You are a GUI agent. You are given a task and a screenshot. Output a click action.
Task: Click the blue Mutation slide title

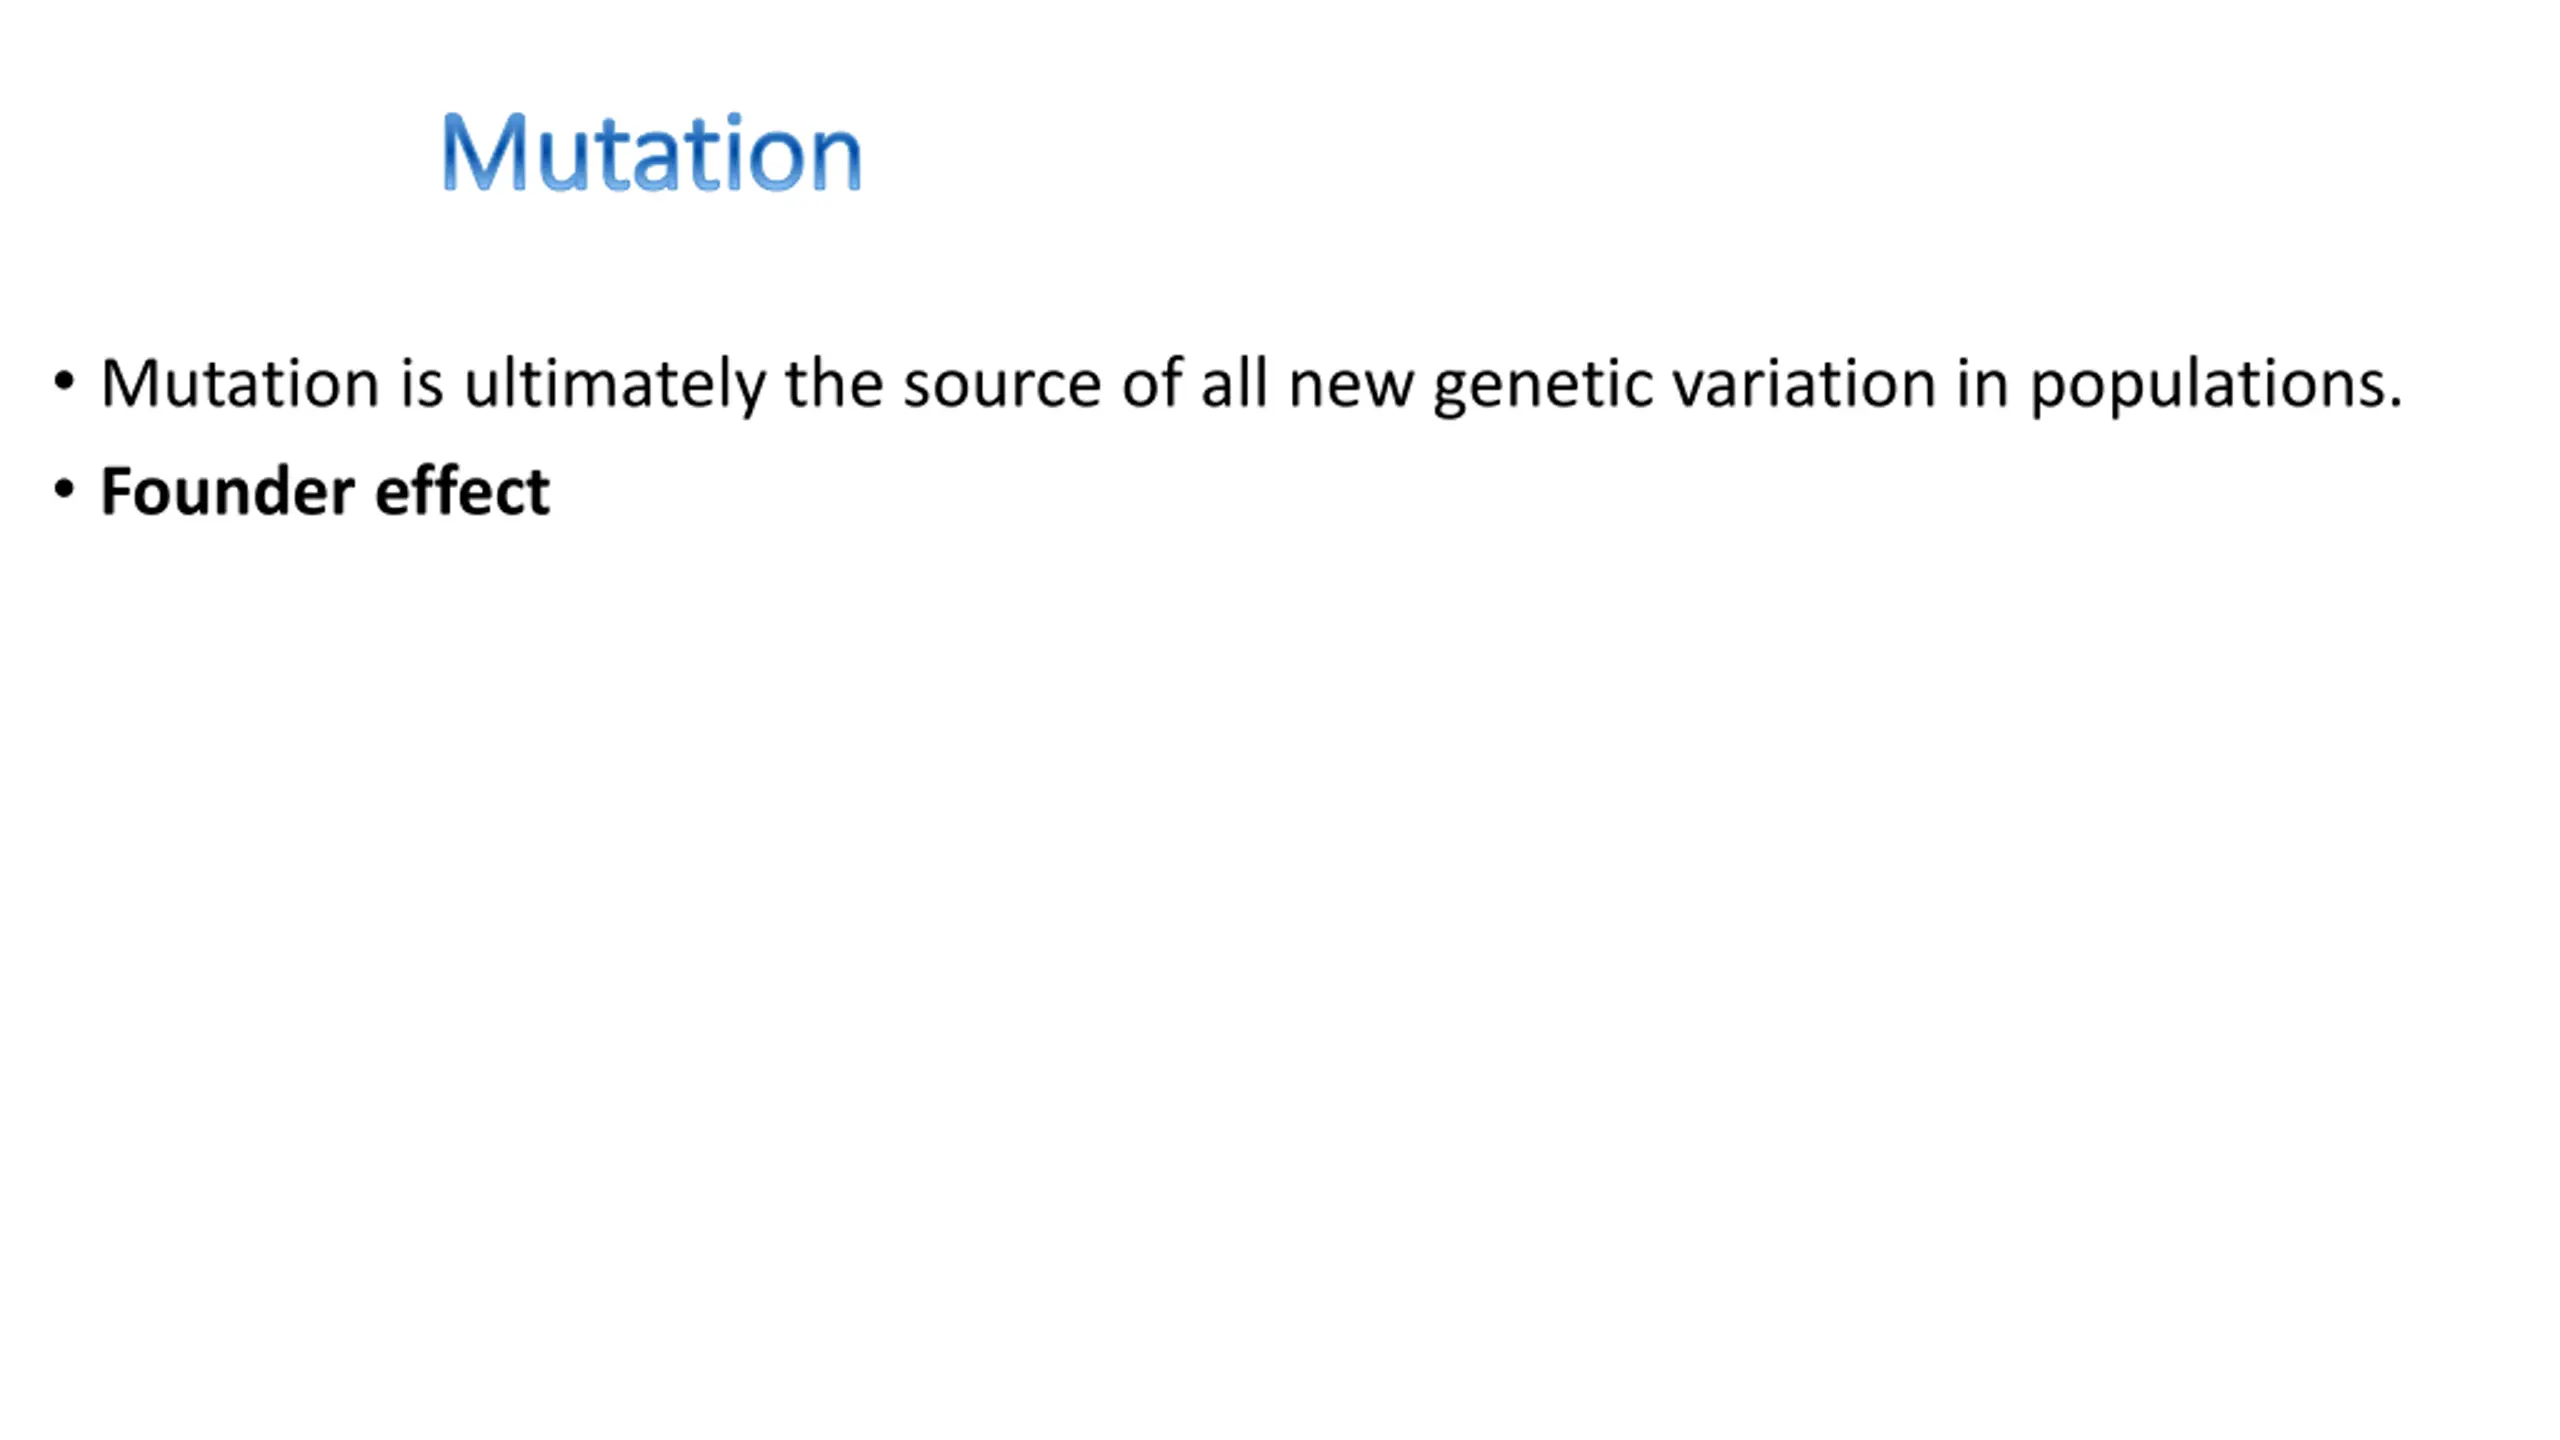click(651, 152)
